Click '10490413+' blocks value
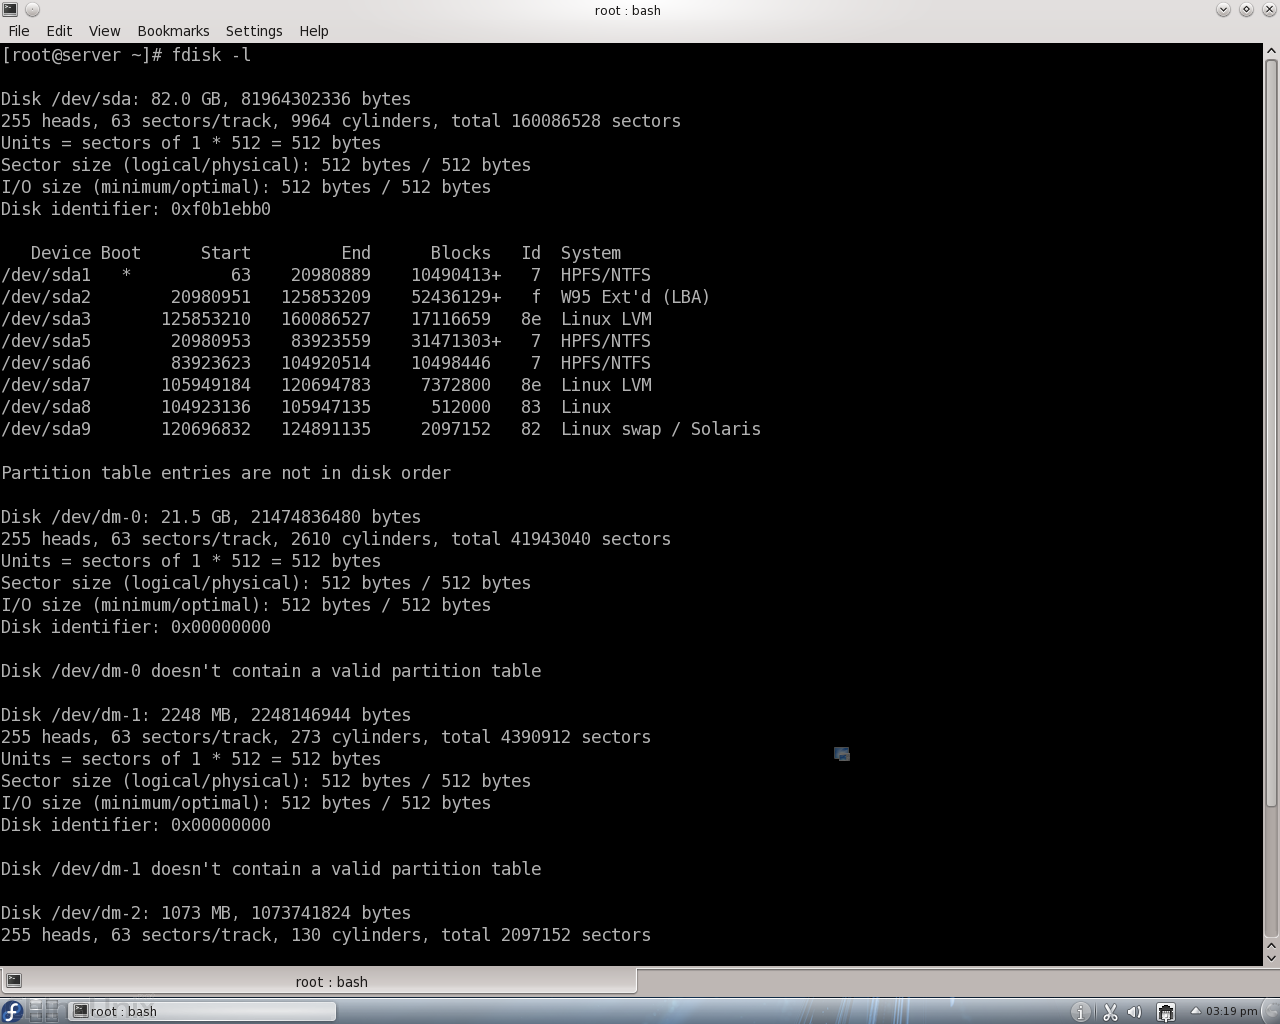Image resolution: width=1280 pixels, height=1024 pixels. click(x=456, y=275)
